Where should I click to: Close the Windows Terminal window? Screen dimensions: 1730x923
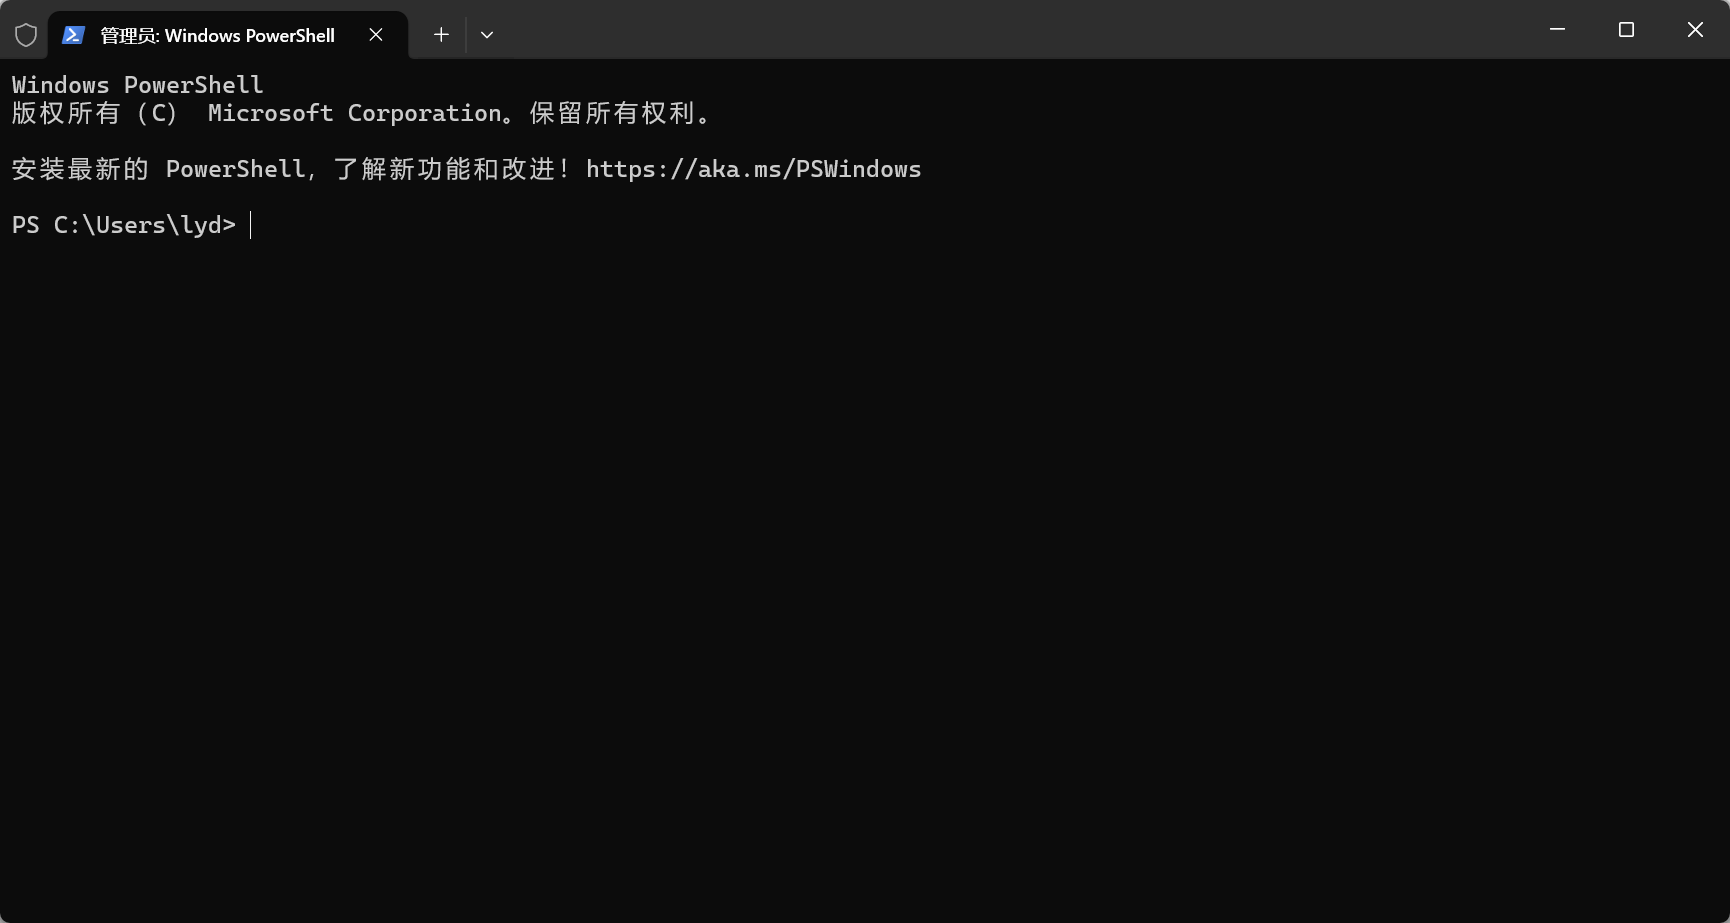coord(1695,30)
